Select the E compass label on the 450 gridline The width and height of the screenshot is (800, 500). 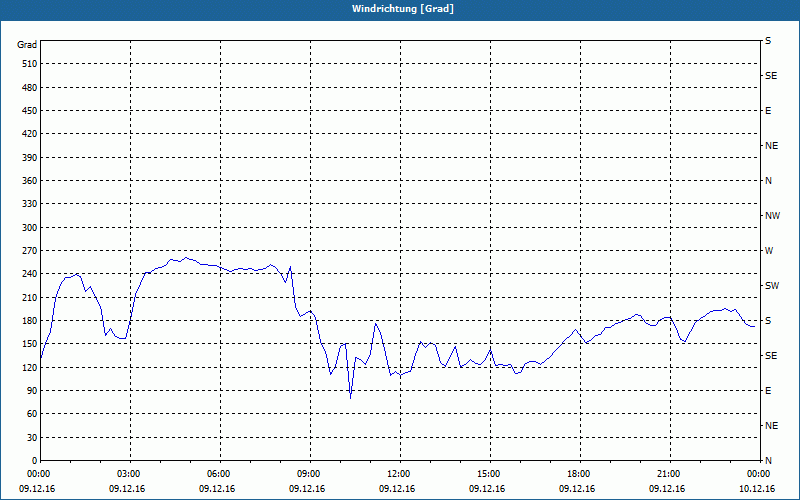(768, 111)
